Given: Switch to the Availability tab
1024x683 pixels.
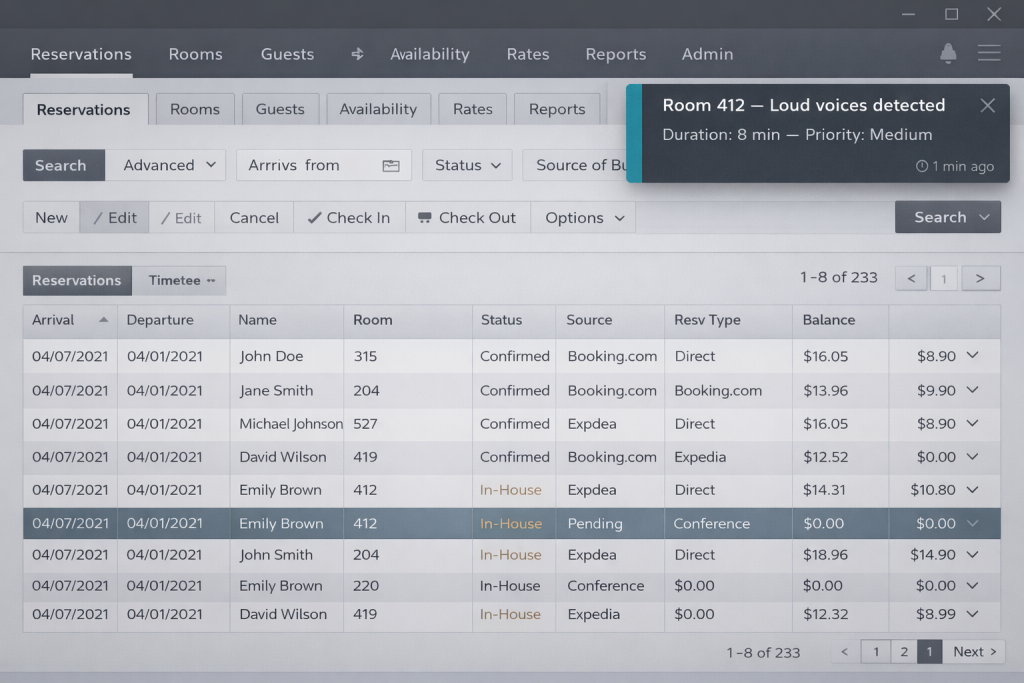Looking at the screenshot, I should 377,110.
